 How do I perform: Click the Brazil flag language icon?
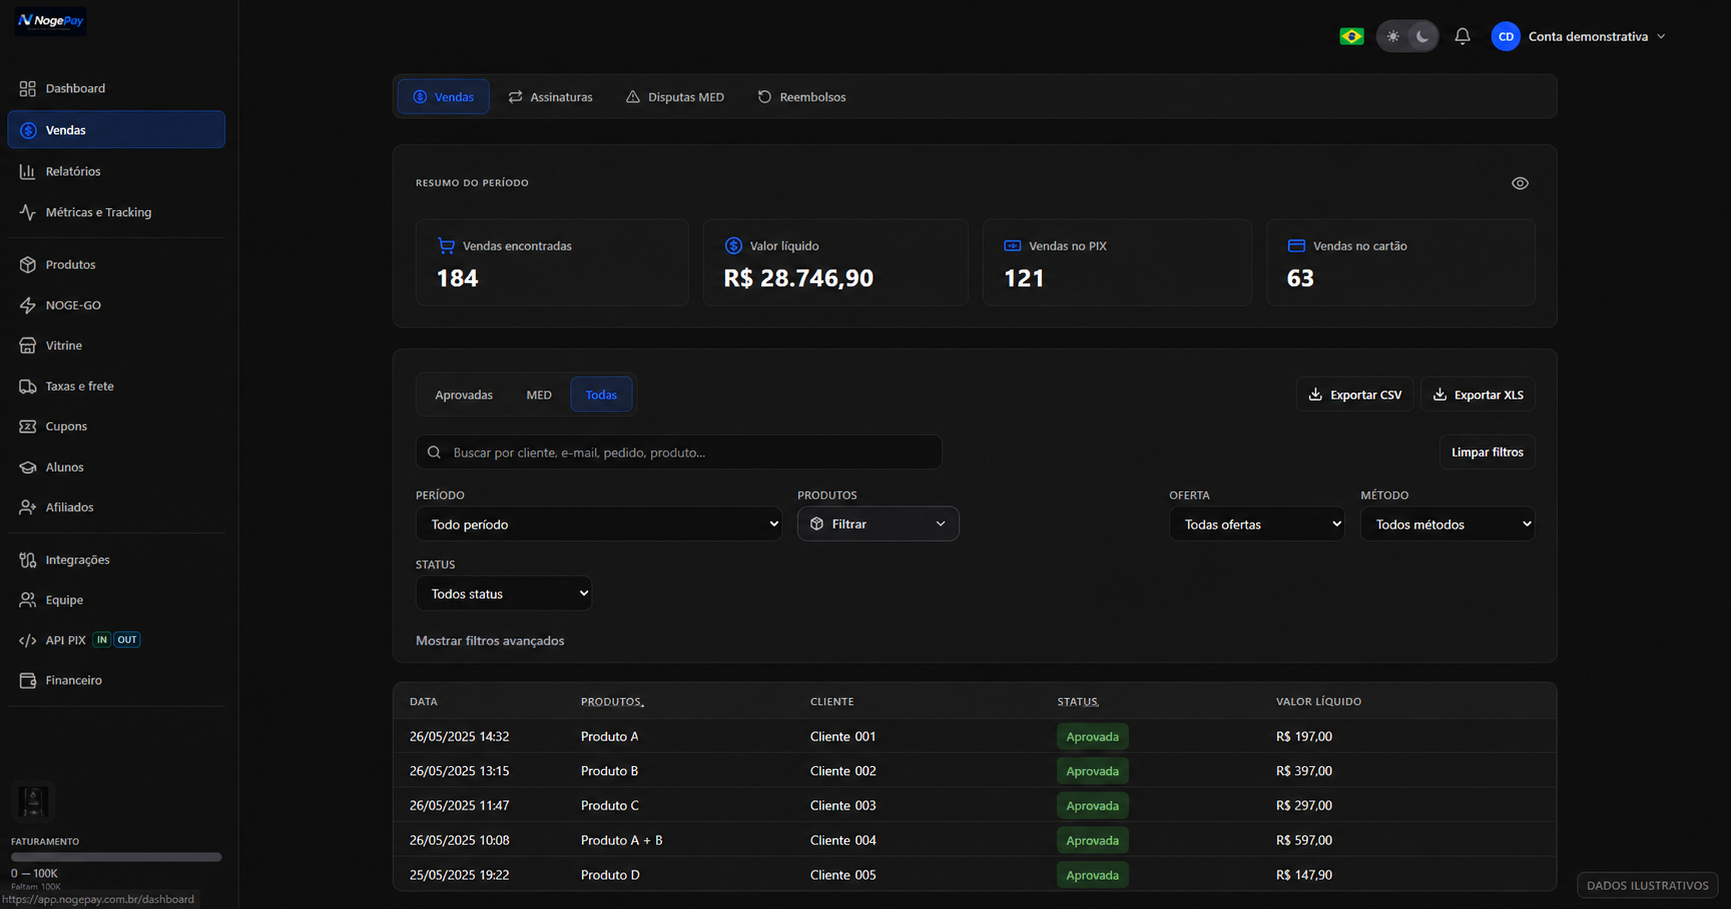pyautogui.click(x=1351, y=36)
